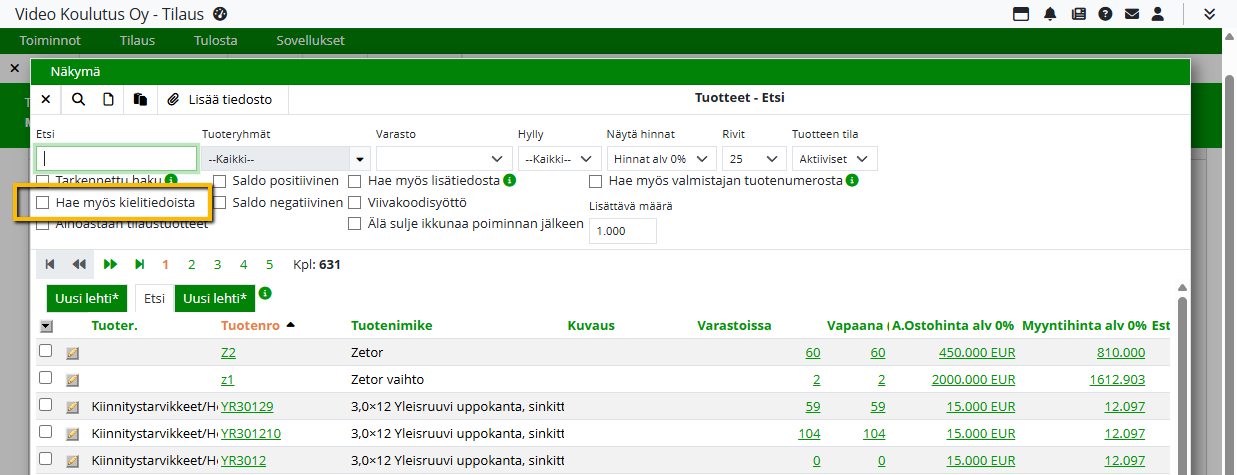Open the 'Tuotteen tila' dropdown set to Aktiiviset
The image size is (1237, 475).
coord(834,159)
